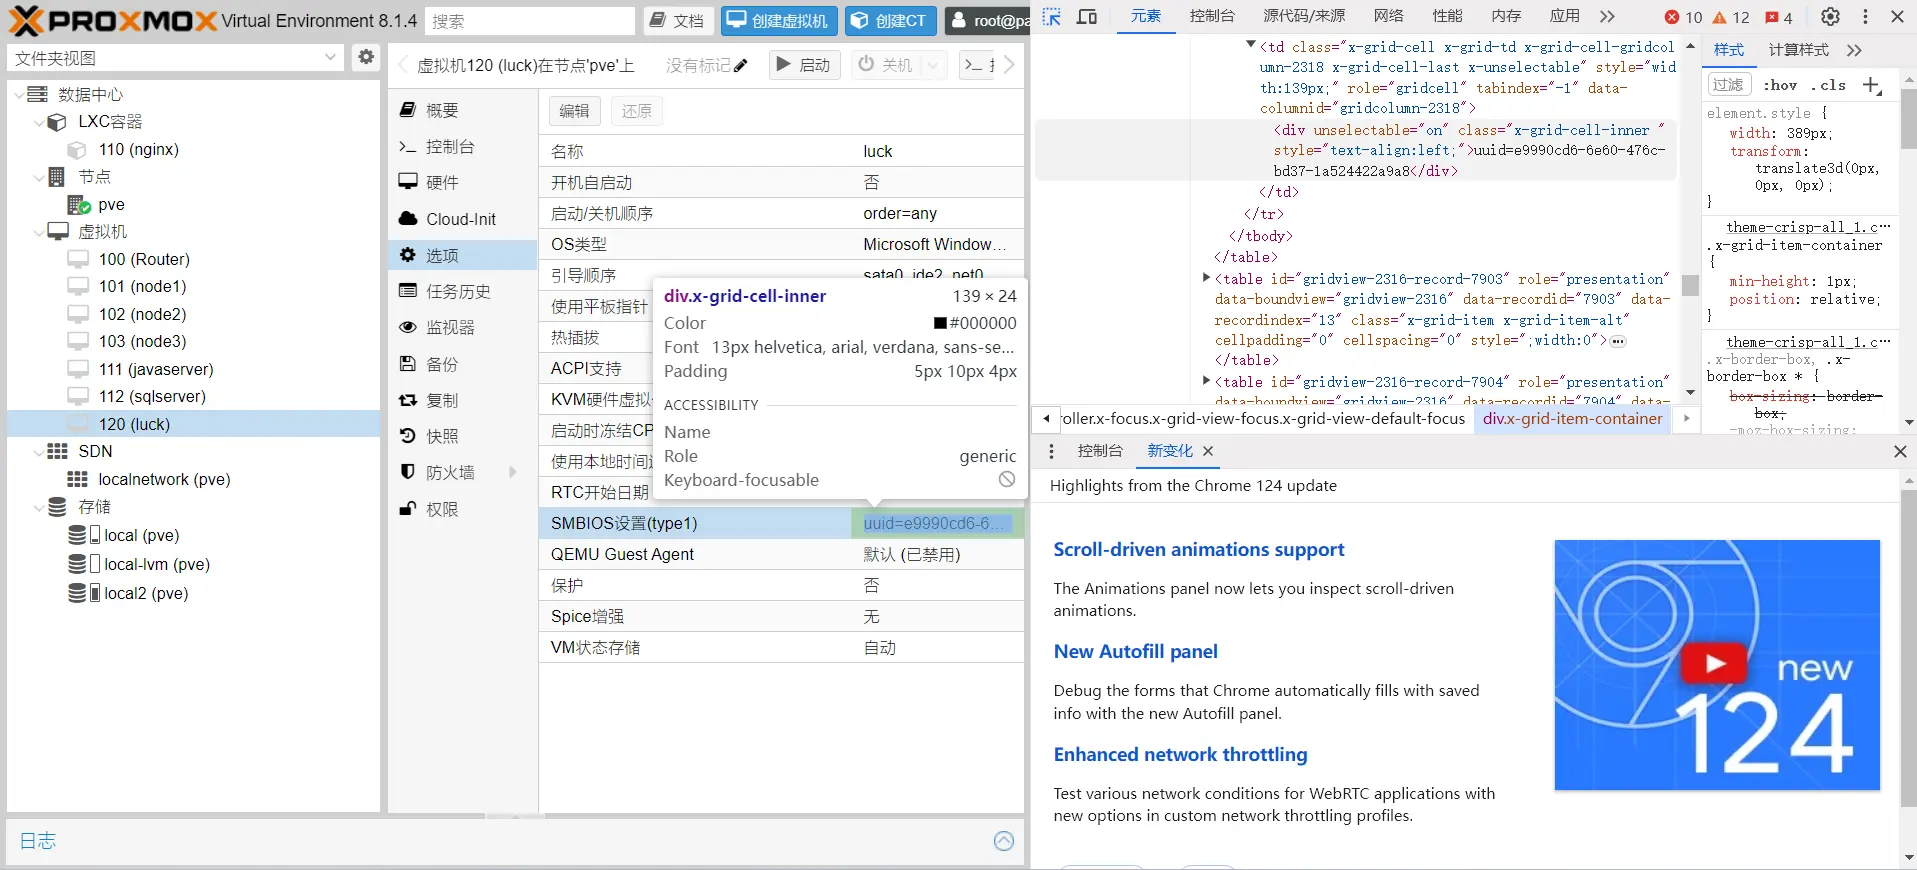This screenshot has height=870, width=1917.
Task: Show more styles pane tabs chevron
Action: pyautogui.click(x=1854, y=51)
